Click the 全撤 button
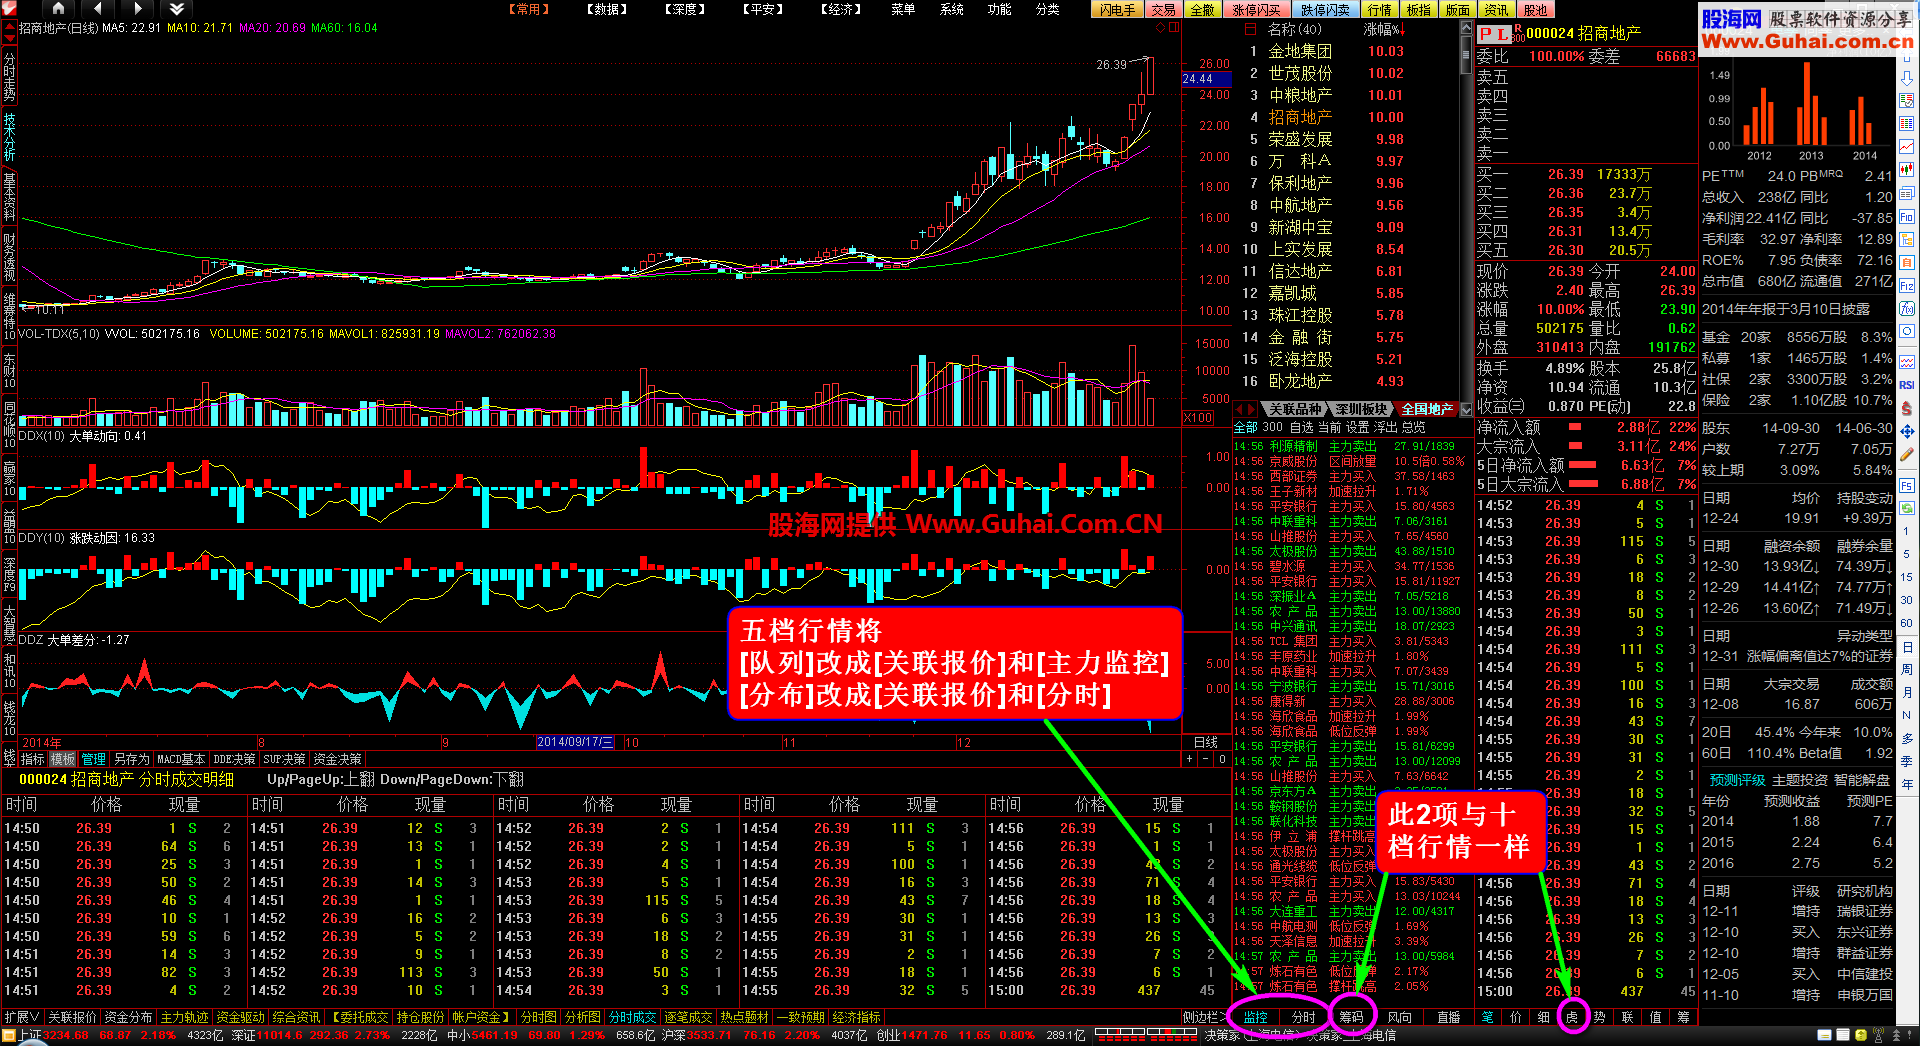This screenshot has height=1046, width=1920. [1202, 9]
